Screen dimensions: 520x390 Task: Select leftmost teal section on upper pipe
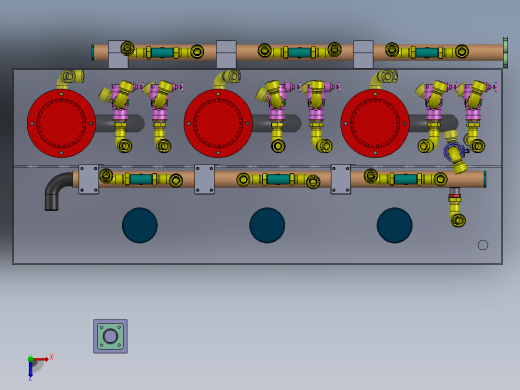click(x=163, y=53)
